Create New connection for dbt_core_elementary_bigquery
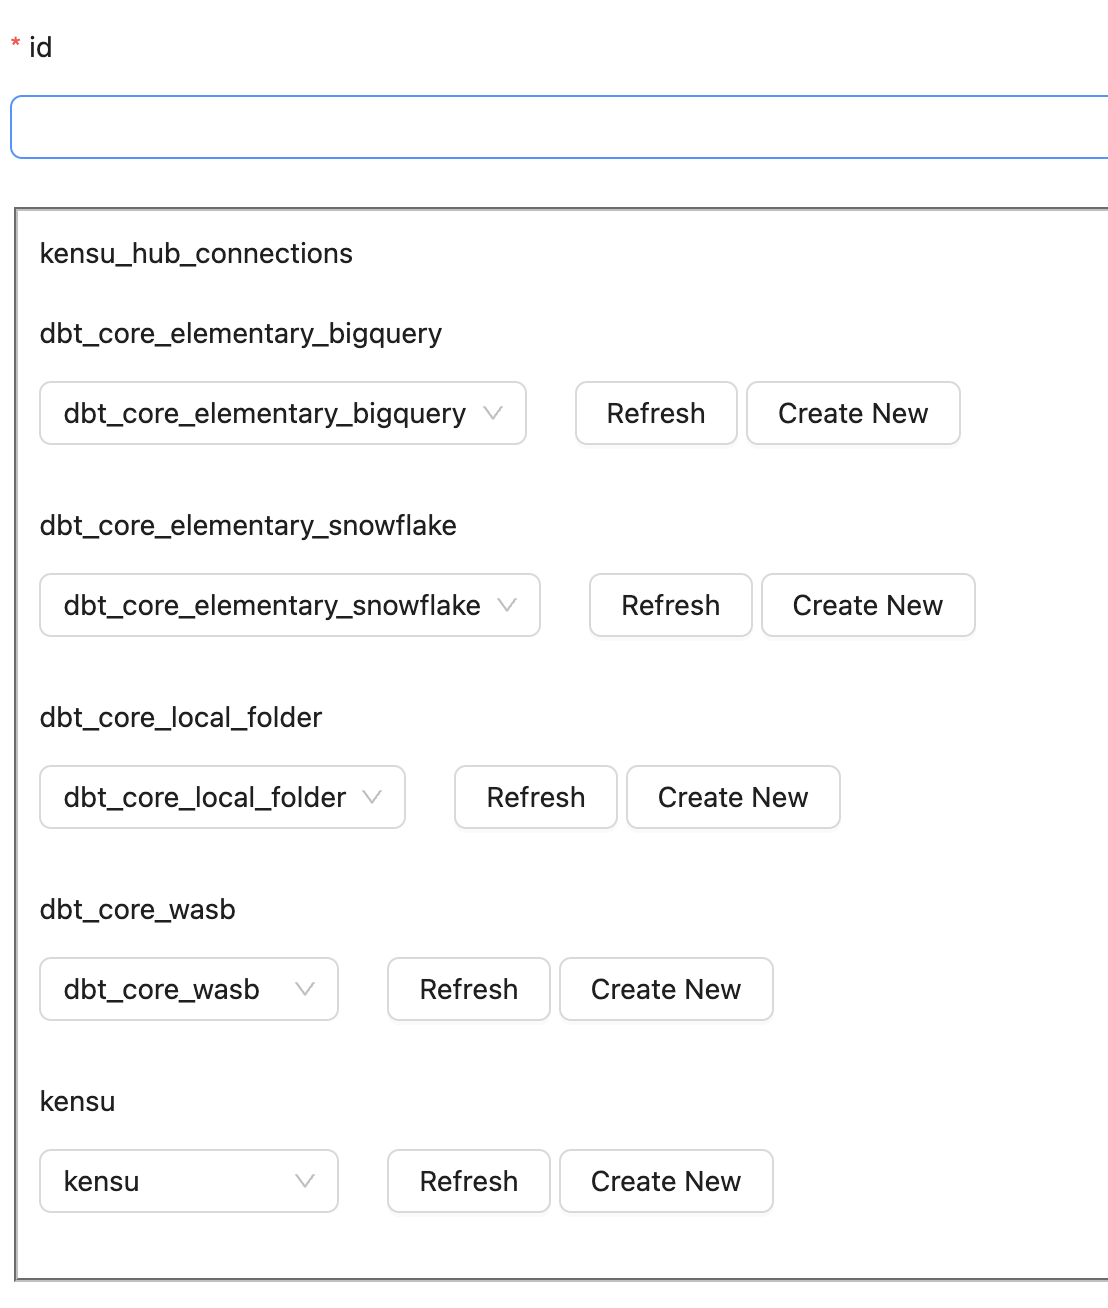Viewport: 1108px width, 1308px height. 853,413
